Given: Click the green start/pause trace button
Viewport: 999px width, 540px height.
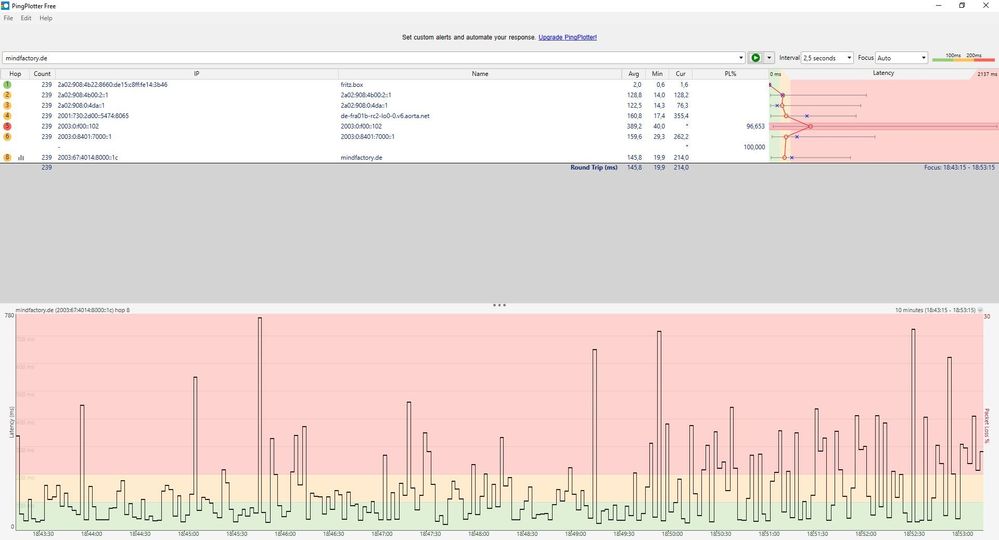Looking at the screenshot, I should click(756, 58).
